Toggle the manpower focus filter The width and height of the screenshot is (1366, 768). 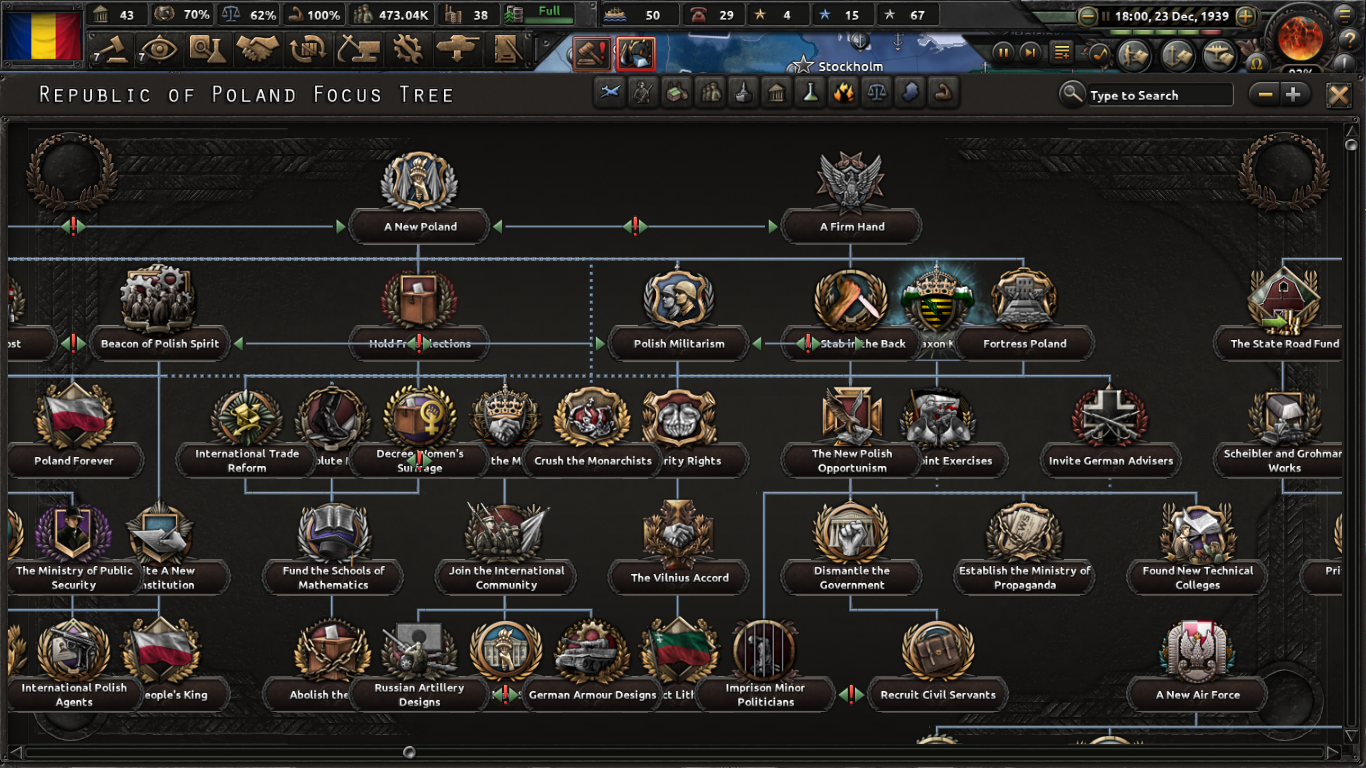(x=711, y=93)
